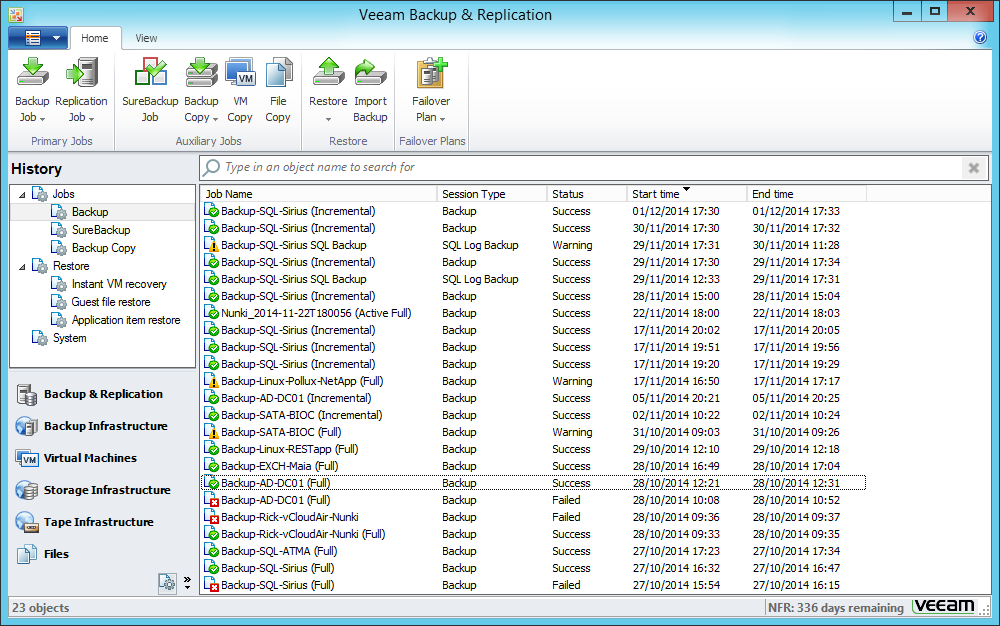The image size is (1000, 626).
Task: Select the Home ribbon tab
Action: click(x=95, y=38)
